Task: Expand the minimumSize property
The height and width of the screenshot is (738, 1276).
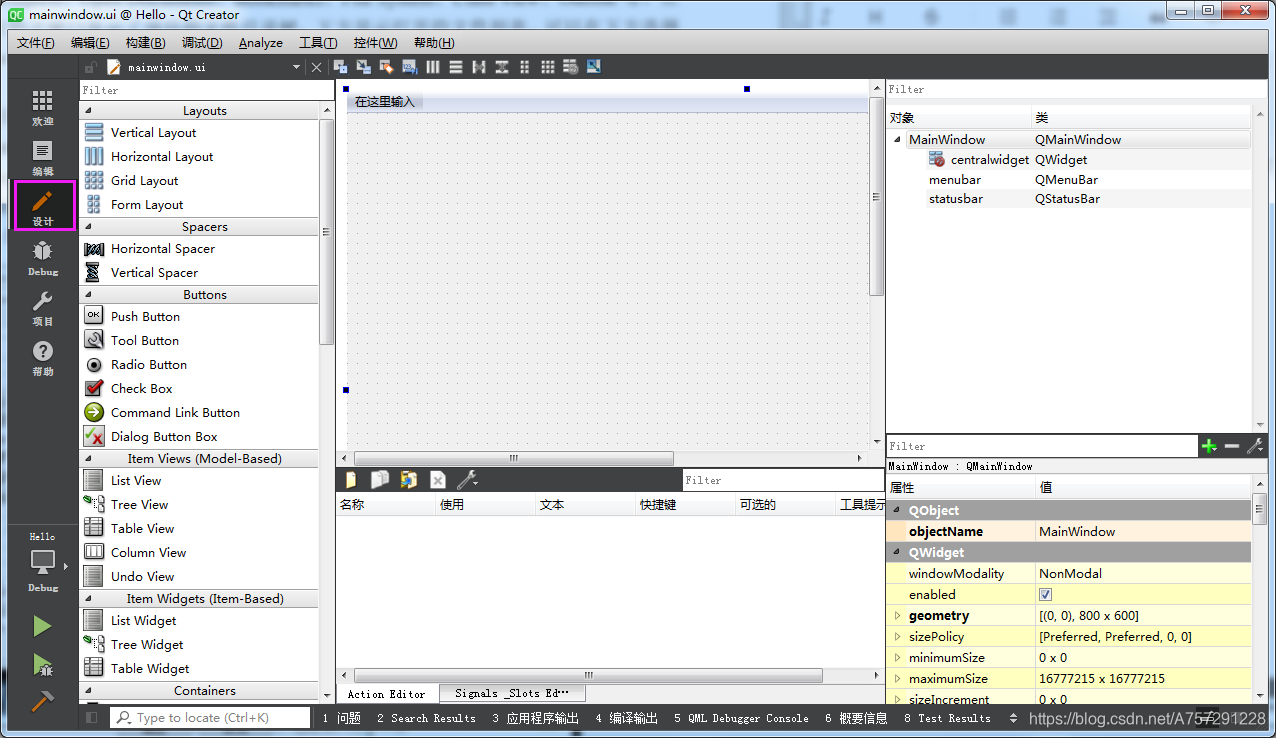Action: [897, 658]
